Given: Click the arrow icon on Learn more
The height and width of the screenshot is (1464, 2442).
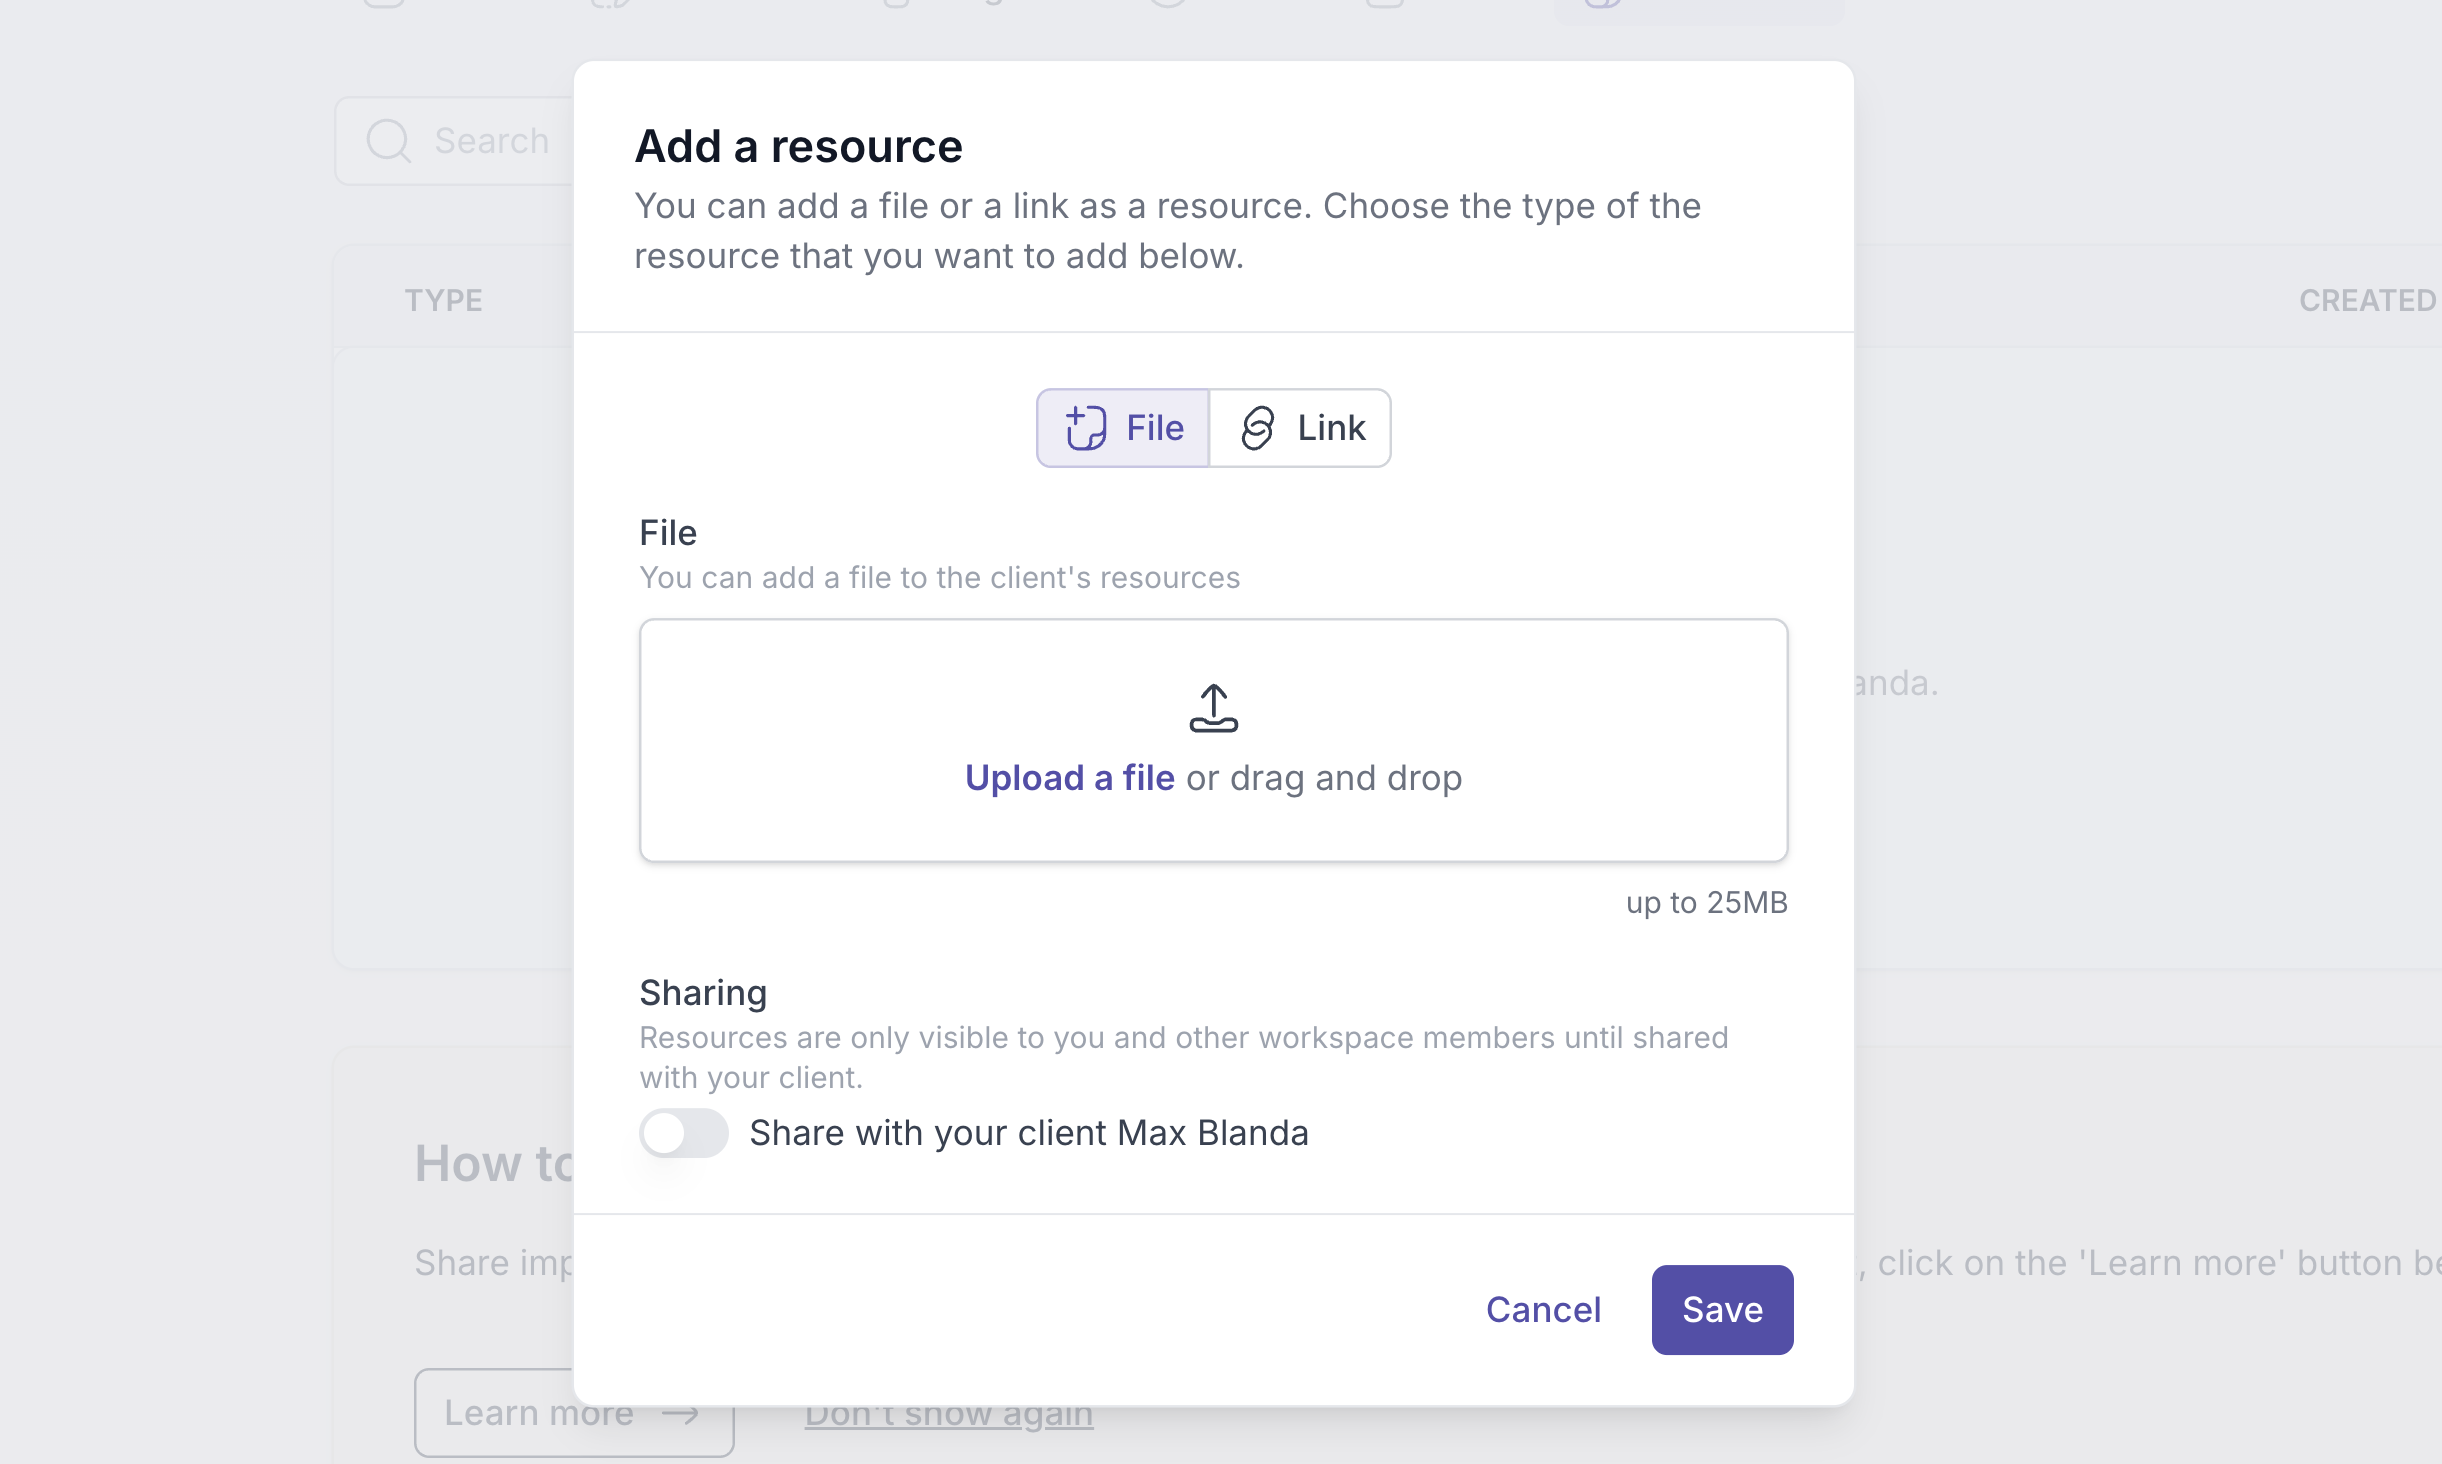Looking at the screenshot, I should (x=681, y=1413).
